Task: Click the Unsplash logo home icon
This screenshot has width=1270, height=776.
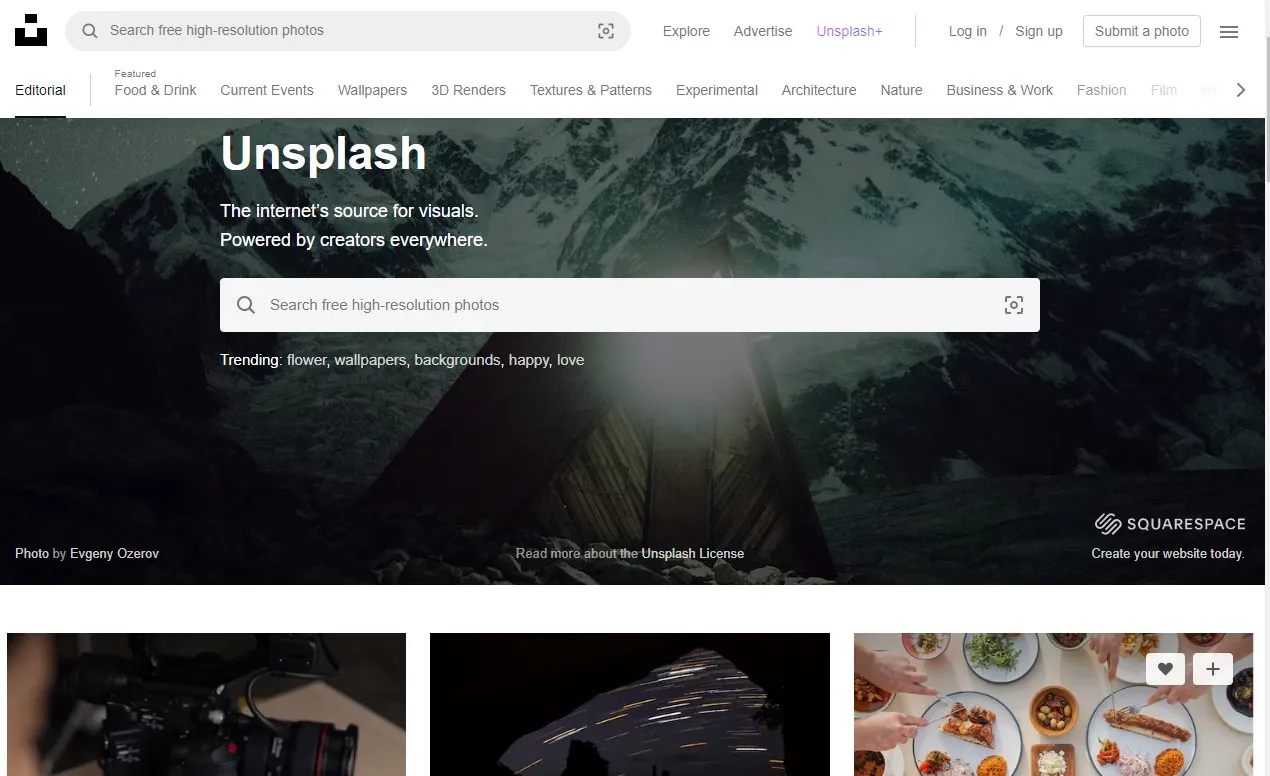Action: pos(31,30)
